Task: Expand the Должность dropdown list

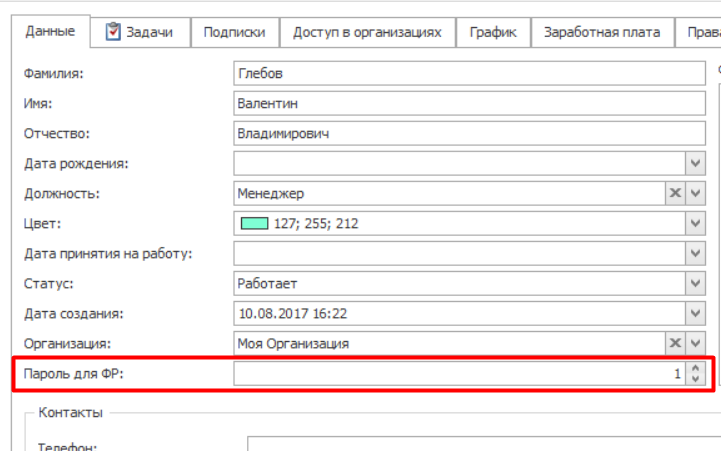Action: click(696, 193)
